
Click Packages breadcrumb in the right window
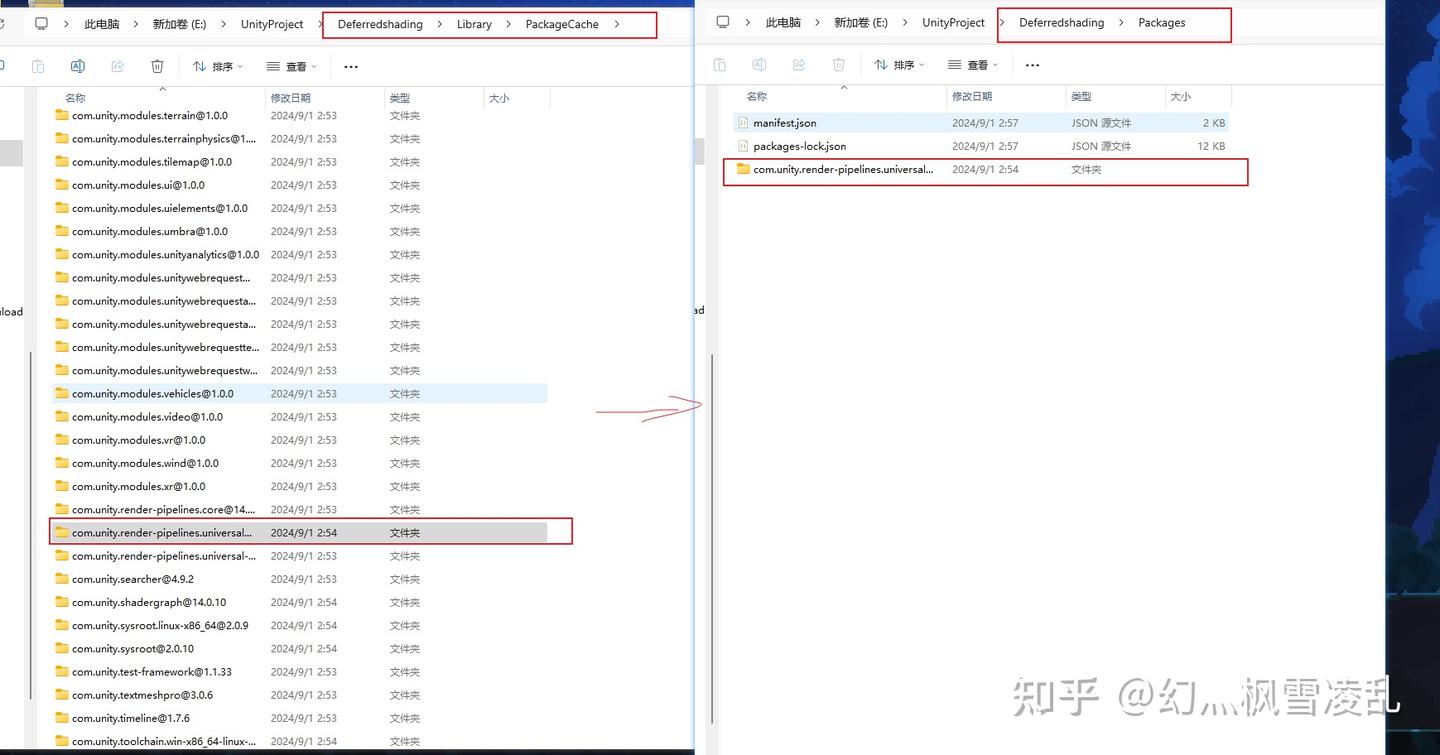(1162, 22)
